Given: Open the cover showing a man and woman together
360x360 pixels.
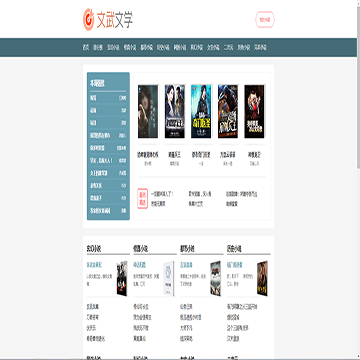Looking at the screenshot, I should tap(175, 111).
